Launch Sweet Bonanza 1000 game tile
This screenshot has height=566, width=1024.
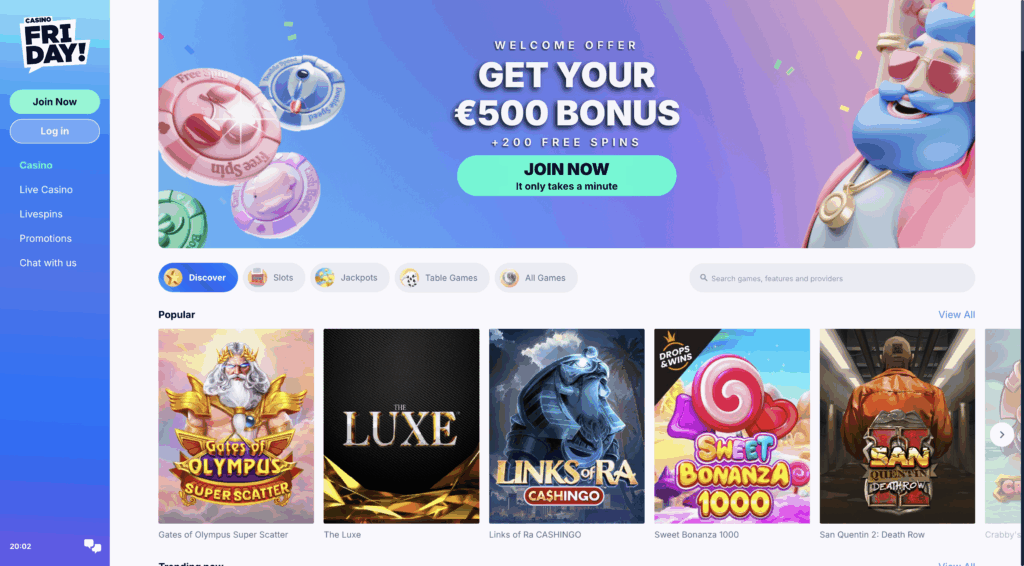(x=732, y=426)
